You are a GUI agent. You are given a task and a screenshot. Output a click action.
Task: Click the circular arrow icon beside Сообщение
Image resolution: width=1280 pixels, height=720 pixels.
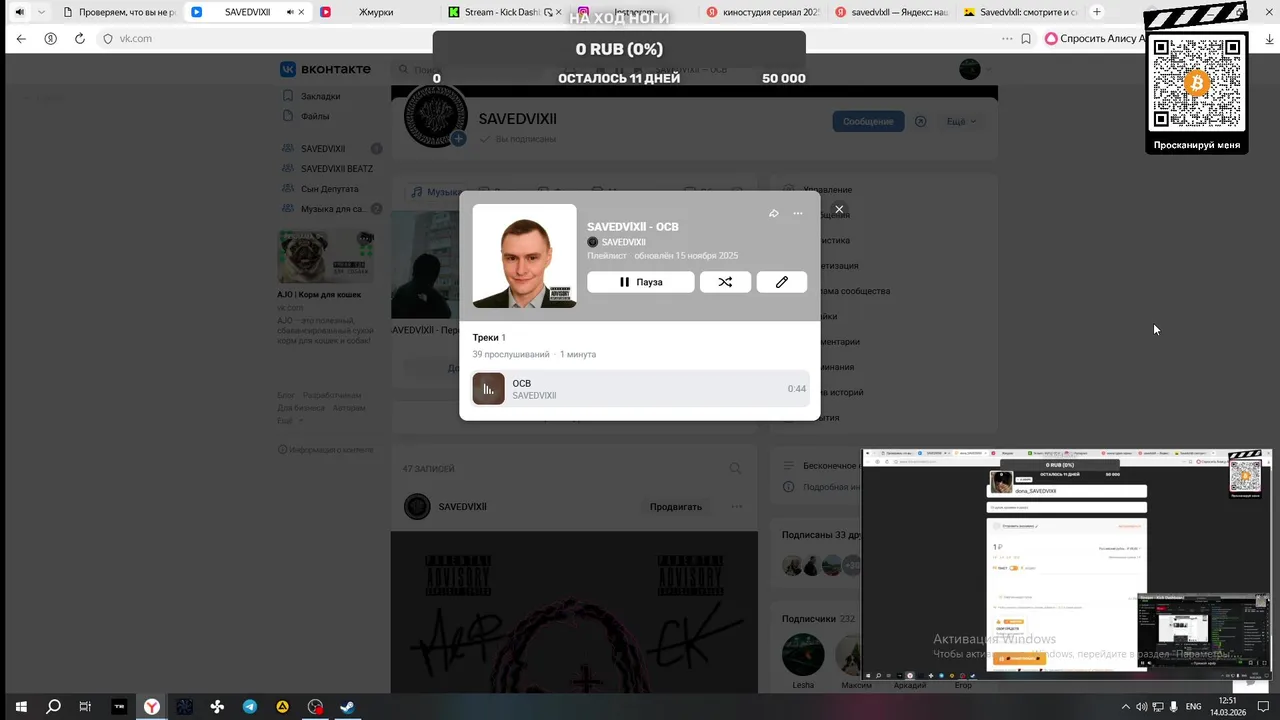tap(921, 121)
